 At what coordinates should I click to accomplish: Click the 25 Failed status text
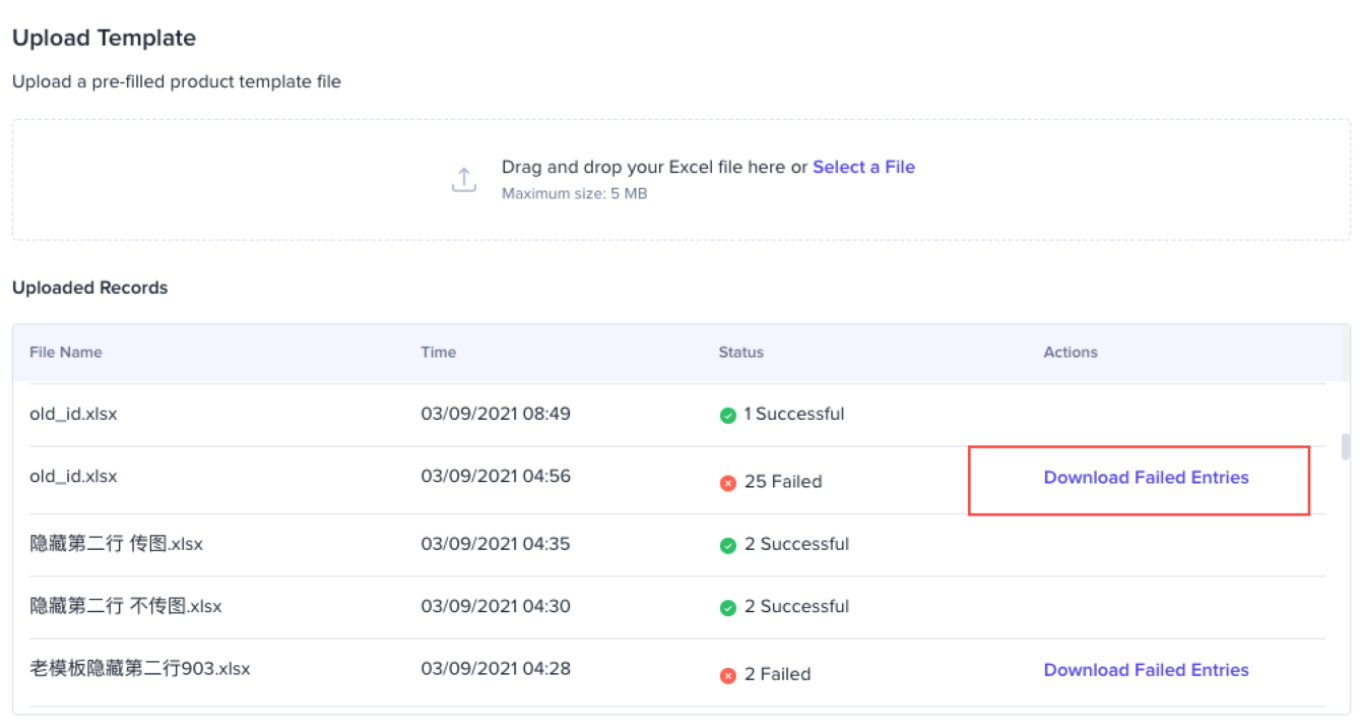783,482
